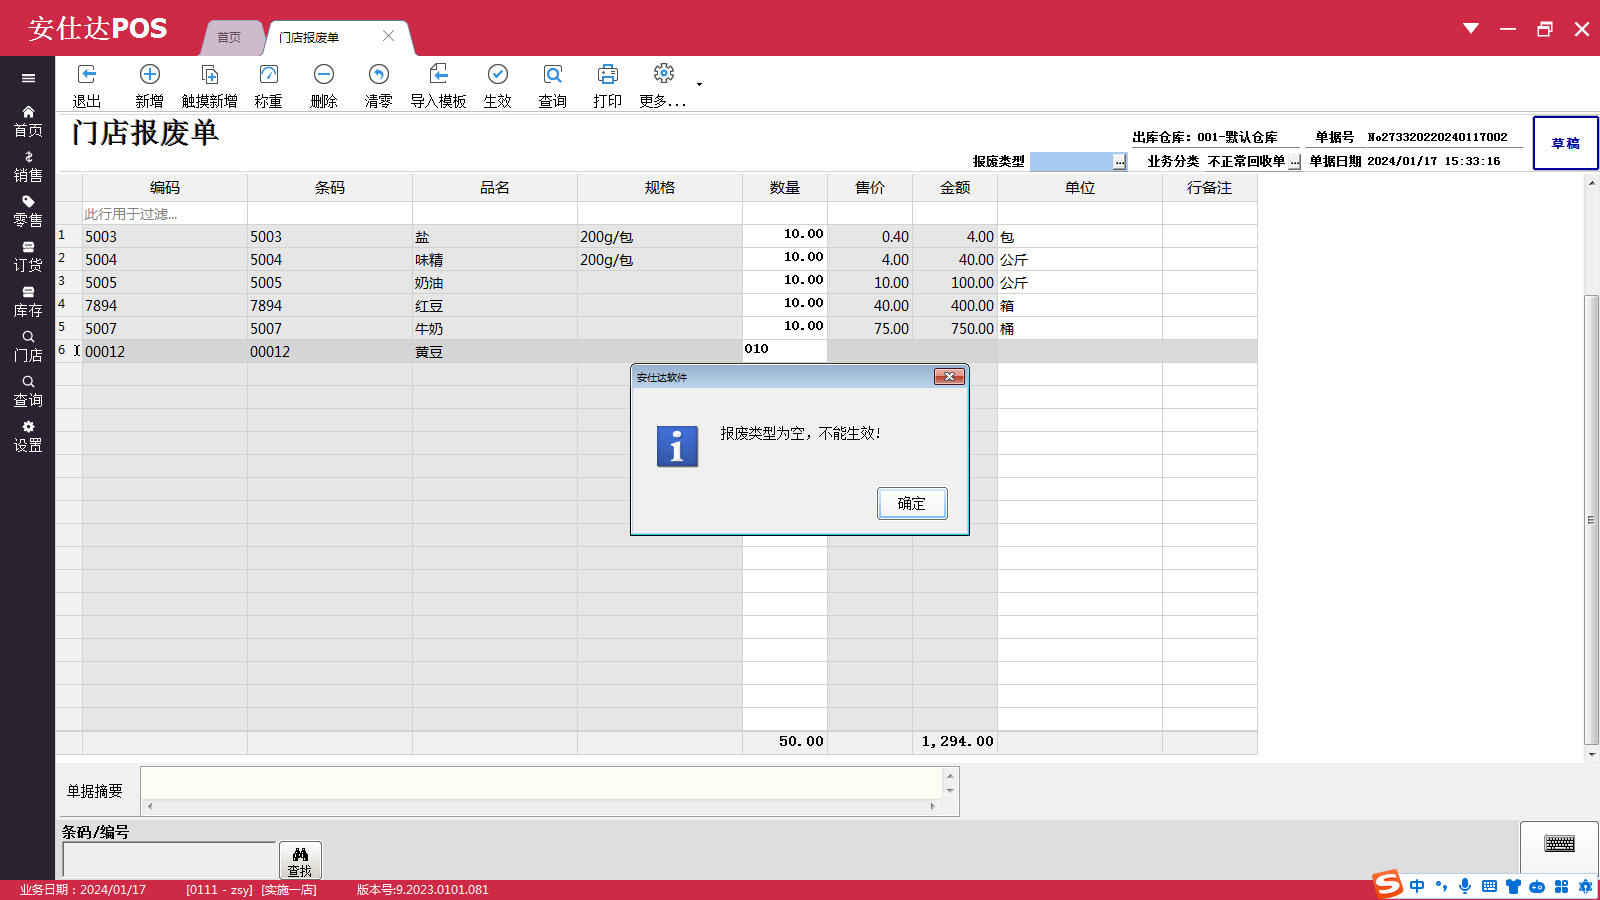Image resolution: width=1600 pixels, height=900 pixels.
Task: Click the 打印 printer icon
Action: click(607, 75)
